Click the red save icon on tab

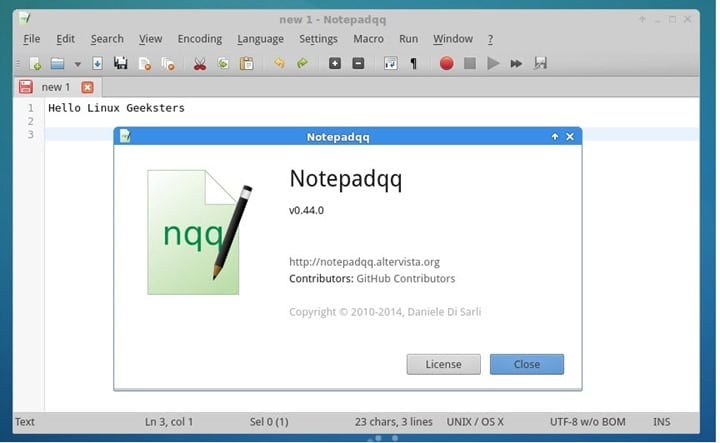pyautogui.click(x=26, y=87)
